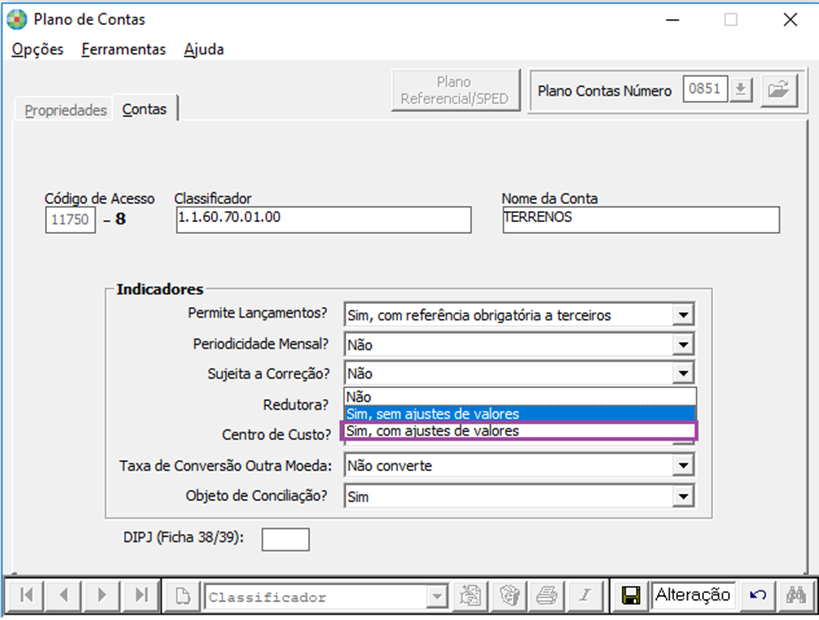Click the Plano de Contas app icon in title bar
This screenshot has width=819, height=620.
17,20
